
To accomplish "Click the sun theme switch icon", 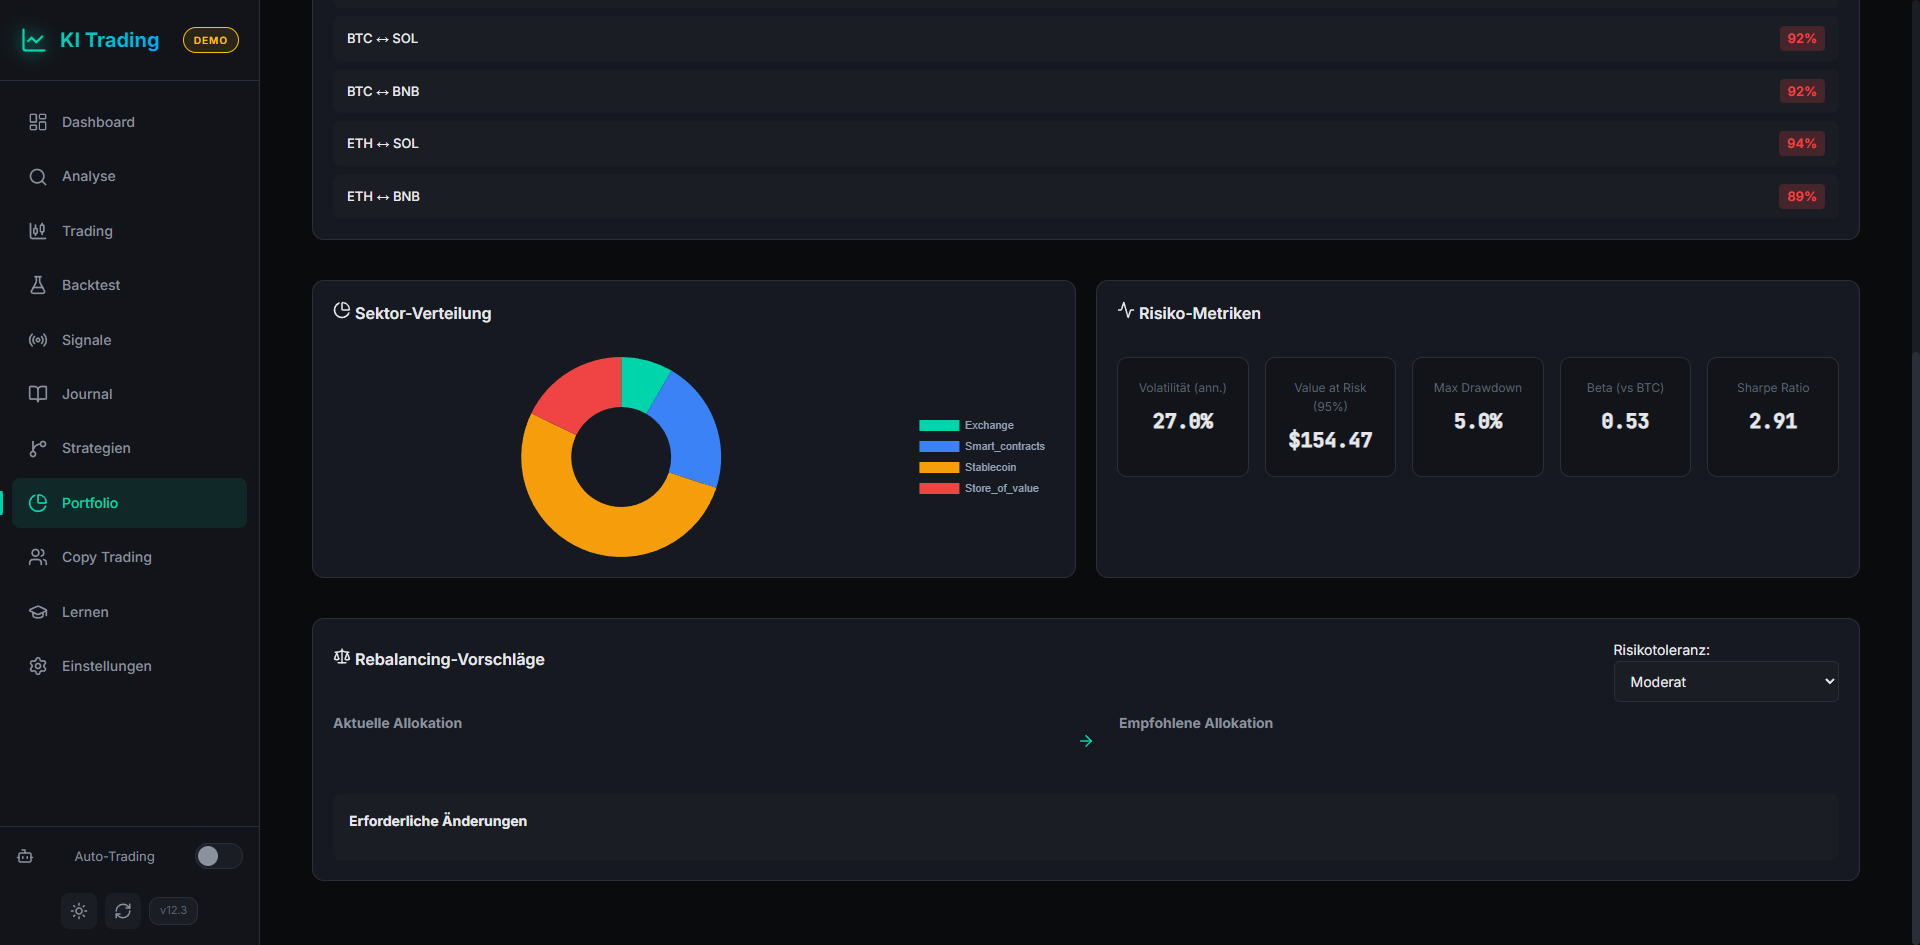I will coord(79,911).
